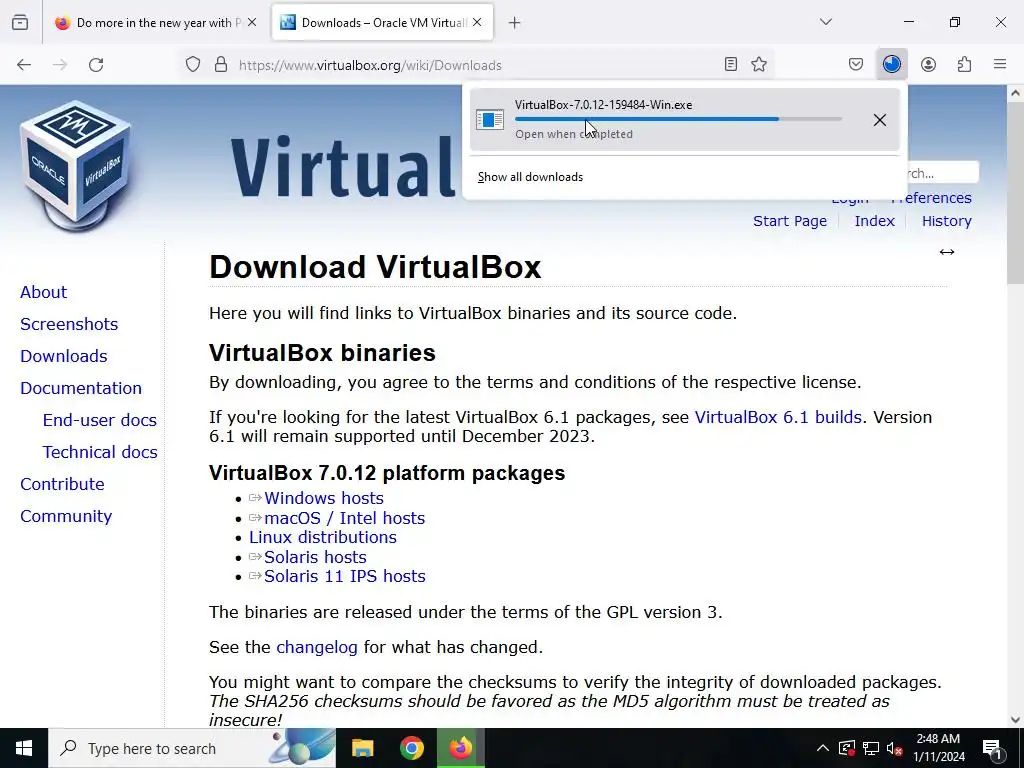Open Contribute sidebar link
Screen dimensions: 1024x768
pos(63,484)
